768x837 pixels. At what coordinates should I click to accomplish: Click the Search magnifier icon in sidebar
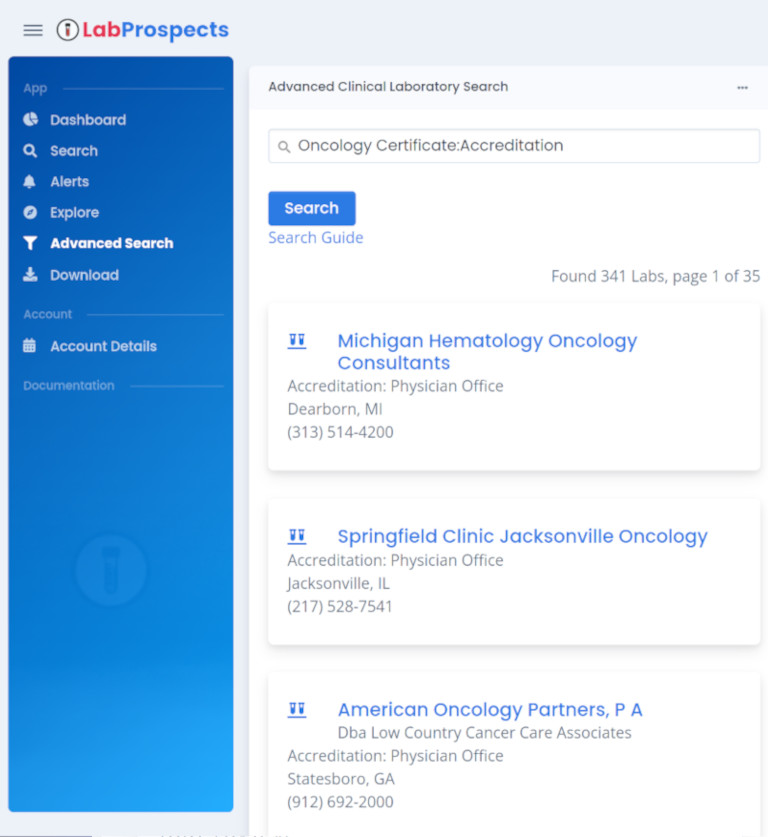tap(30, 151)
